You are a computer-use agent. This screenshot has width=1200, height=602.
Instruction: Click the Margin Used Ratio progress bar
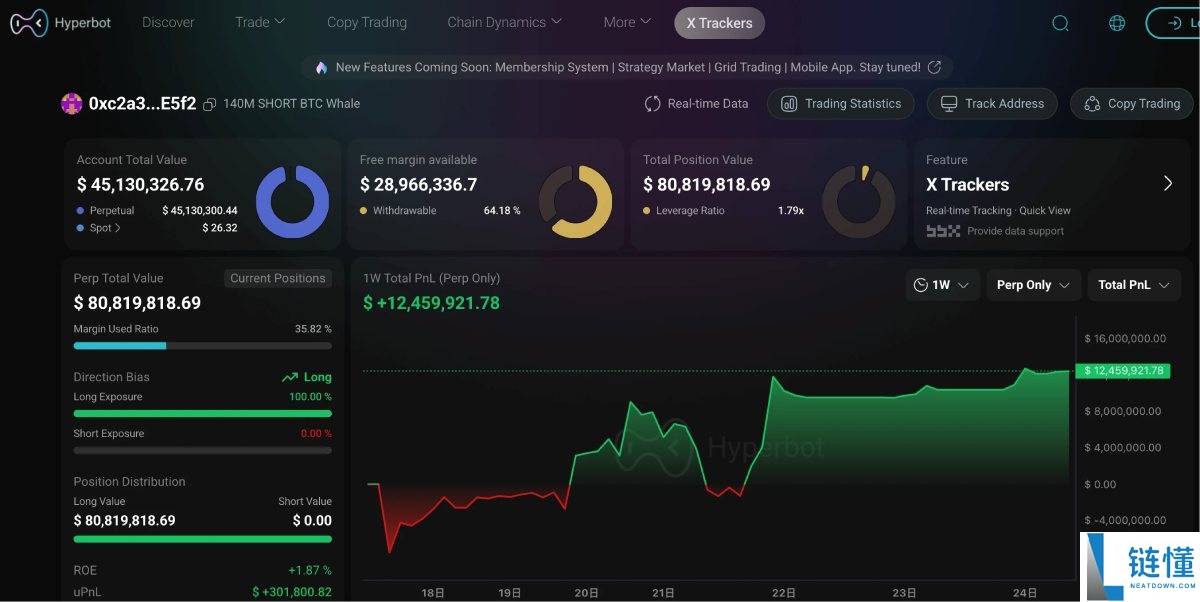pyautogui.click(x=202, y=345)
